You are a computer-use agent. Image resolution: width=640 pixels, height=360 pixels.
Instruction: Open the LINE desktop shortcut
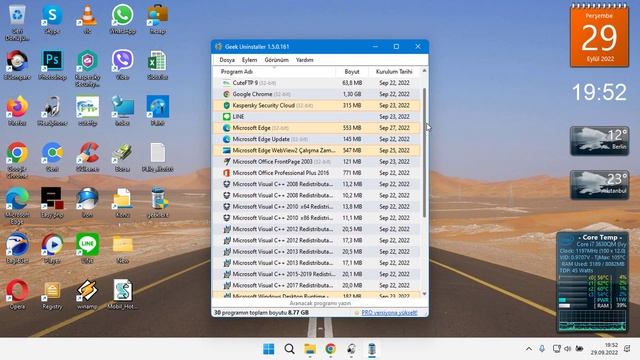tap(87, 247)
